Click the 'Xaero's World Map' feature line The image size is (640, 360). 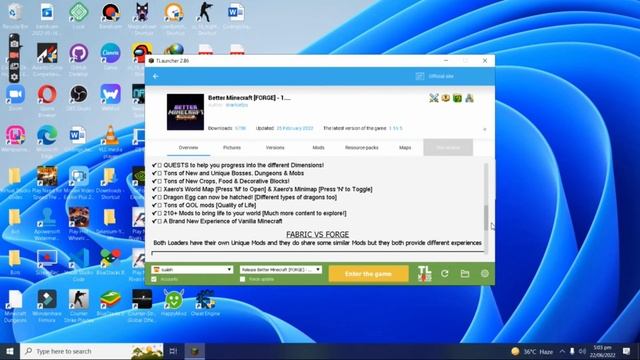262,189
